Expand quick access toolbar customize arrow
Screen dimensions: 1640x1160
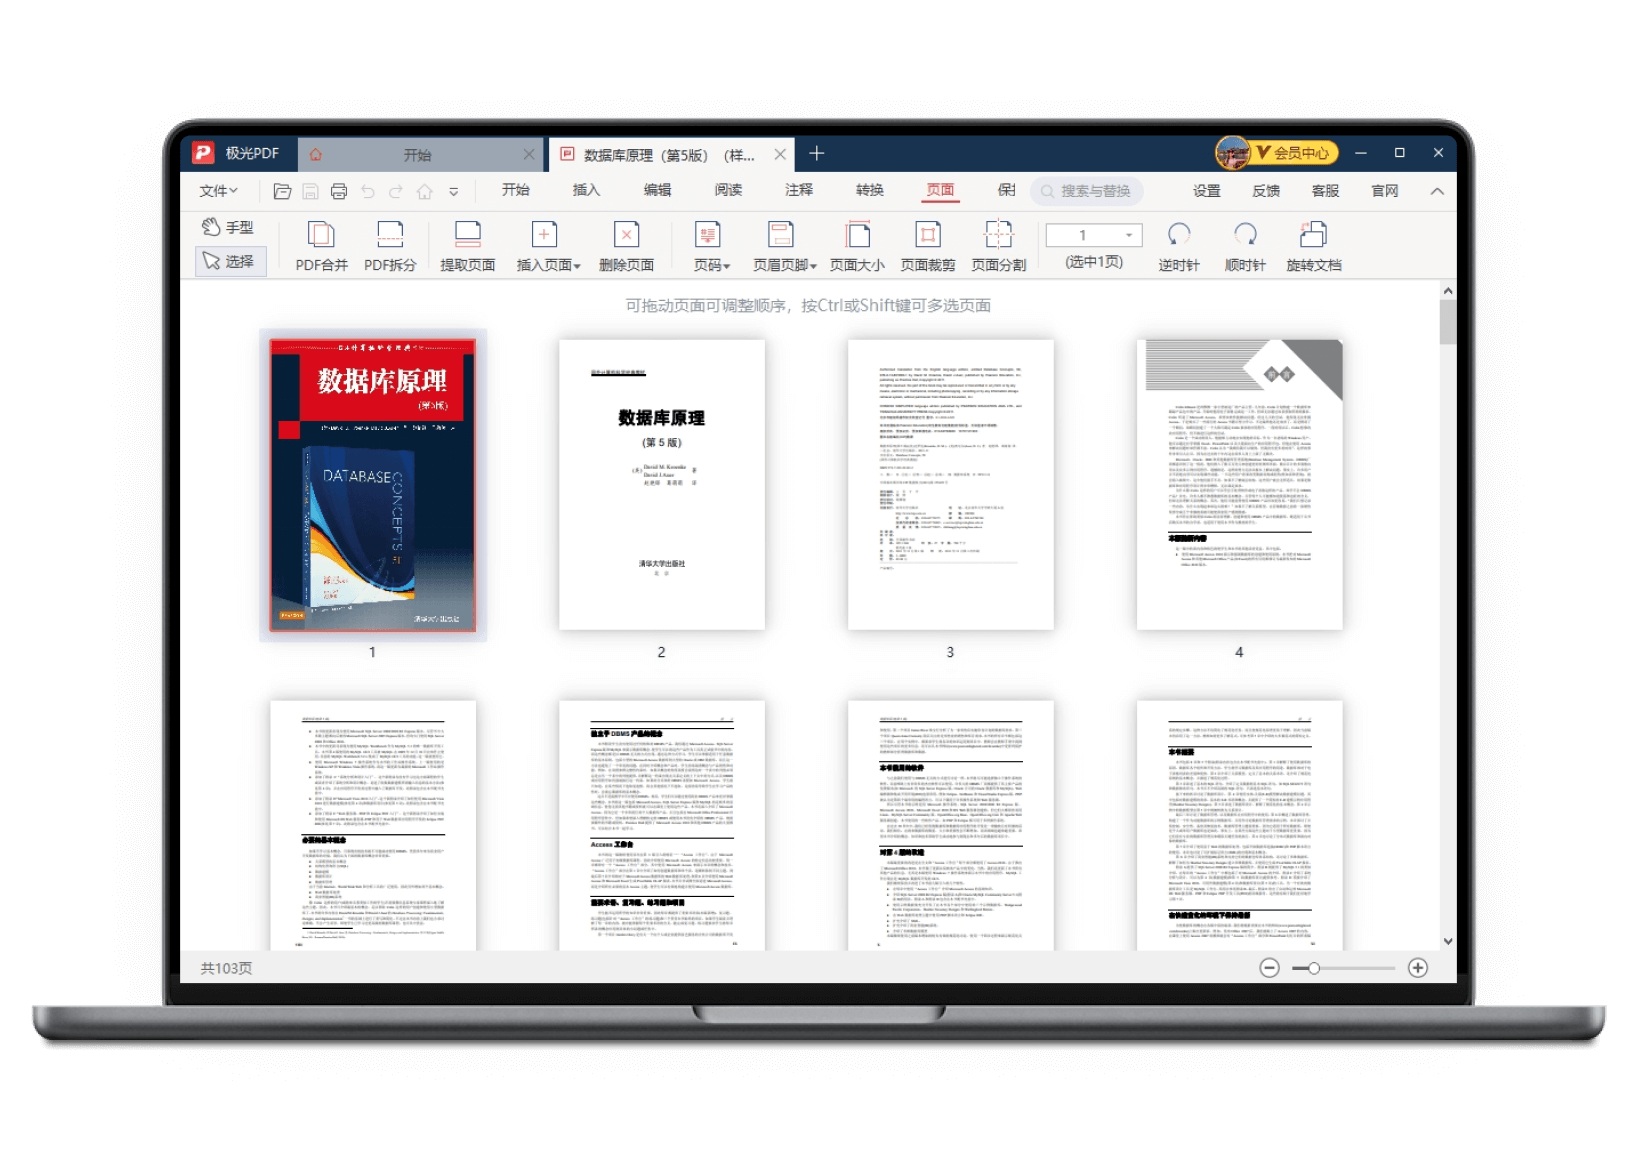tap(453, 192)
